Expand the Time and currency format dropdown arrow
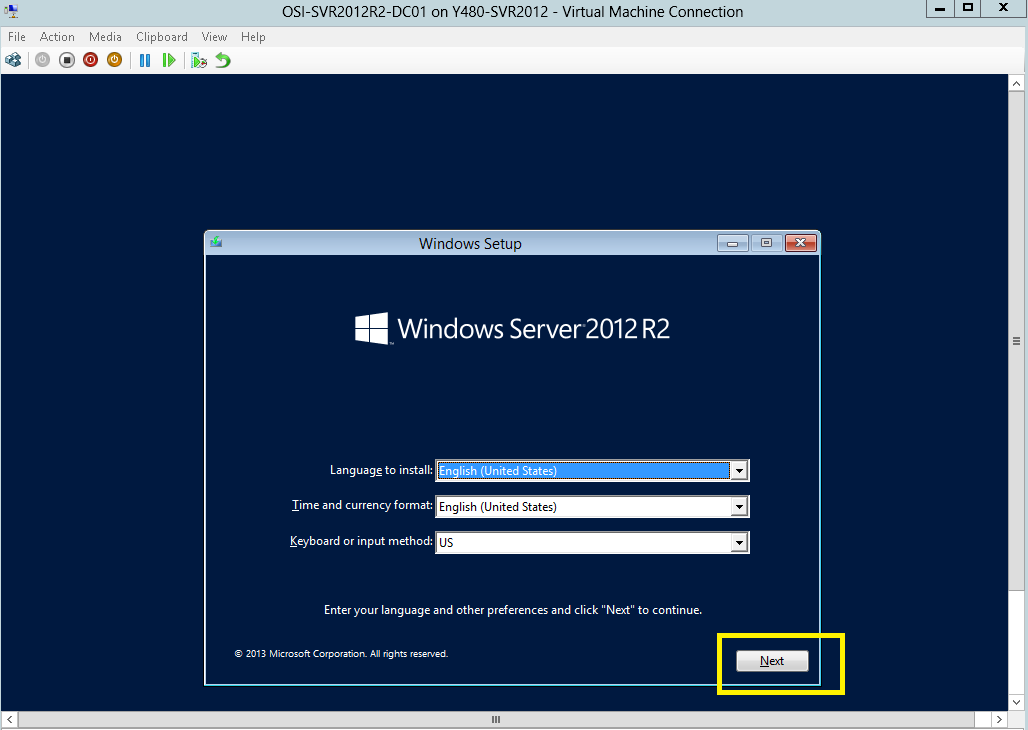1028x730 pixels. click(x=739, y=506)
